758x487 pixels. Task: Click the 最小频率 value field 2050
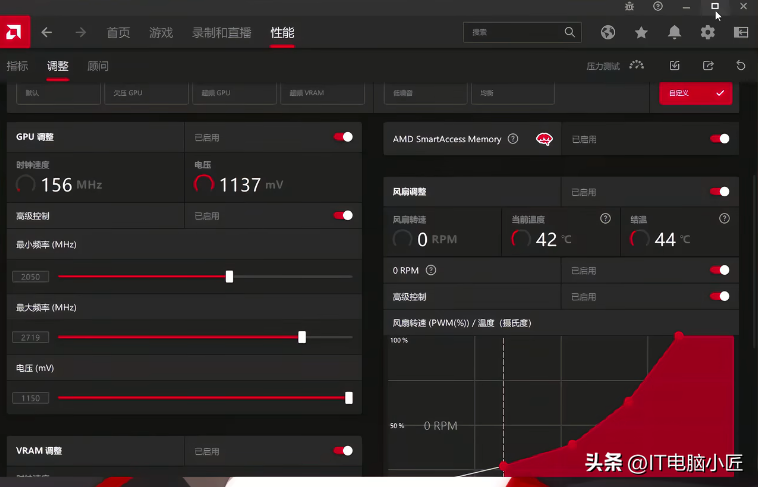[30, 277]
